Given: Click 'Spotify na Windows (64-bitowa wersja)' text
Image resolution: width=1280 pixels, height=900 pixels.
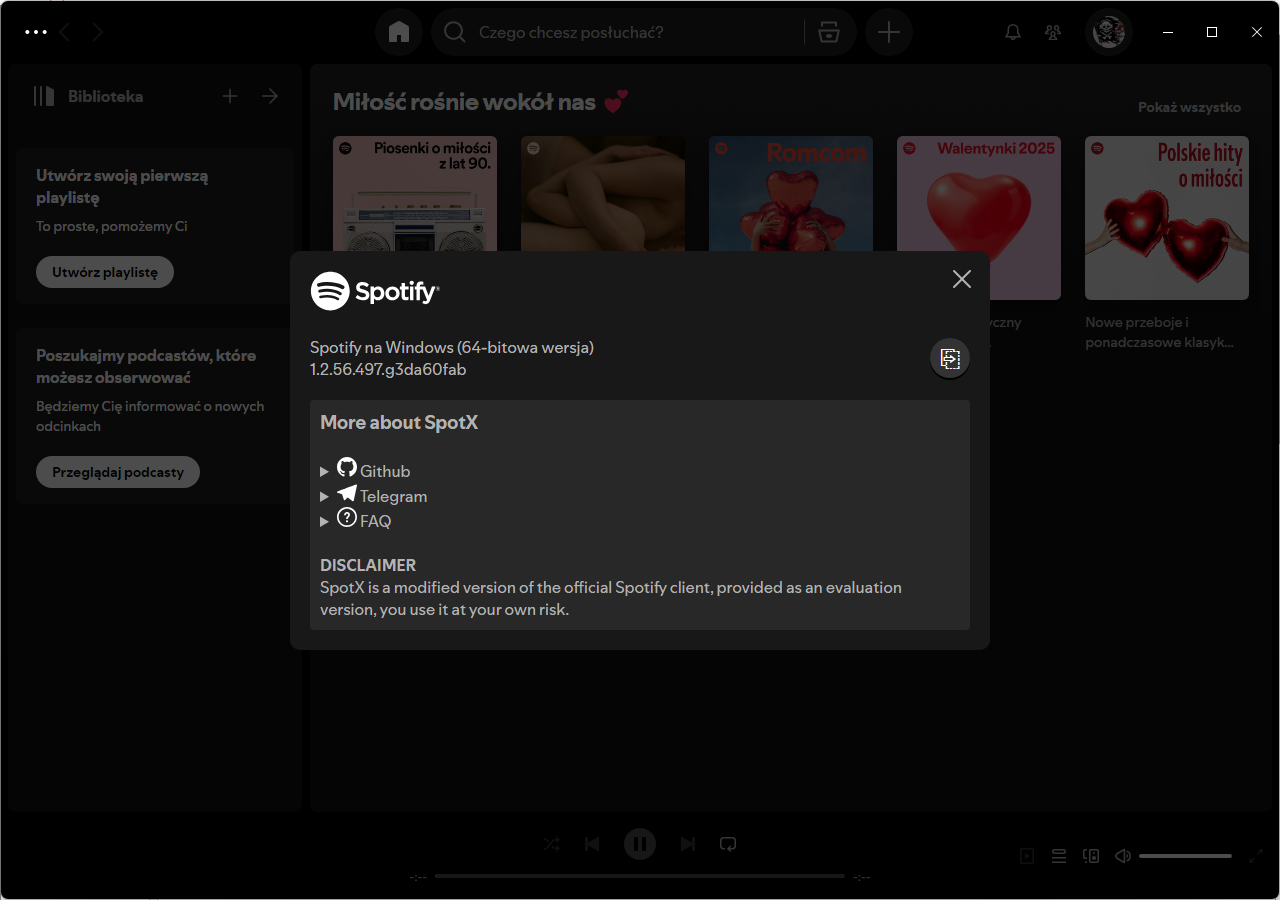Looking at the screenshot, I should click(452, 347).
